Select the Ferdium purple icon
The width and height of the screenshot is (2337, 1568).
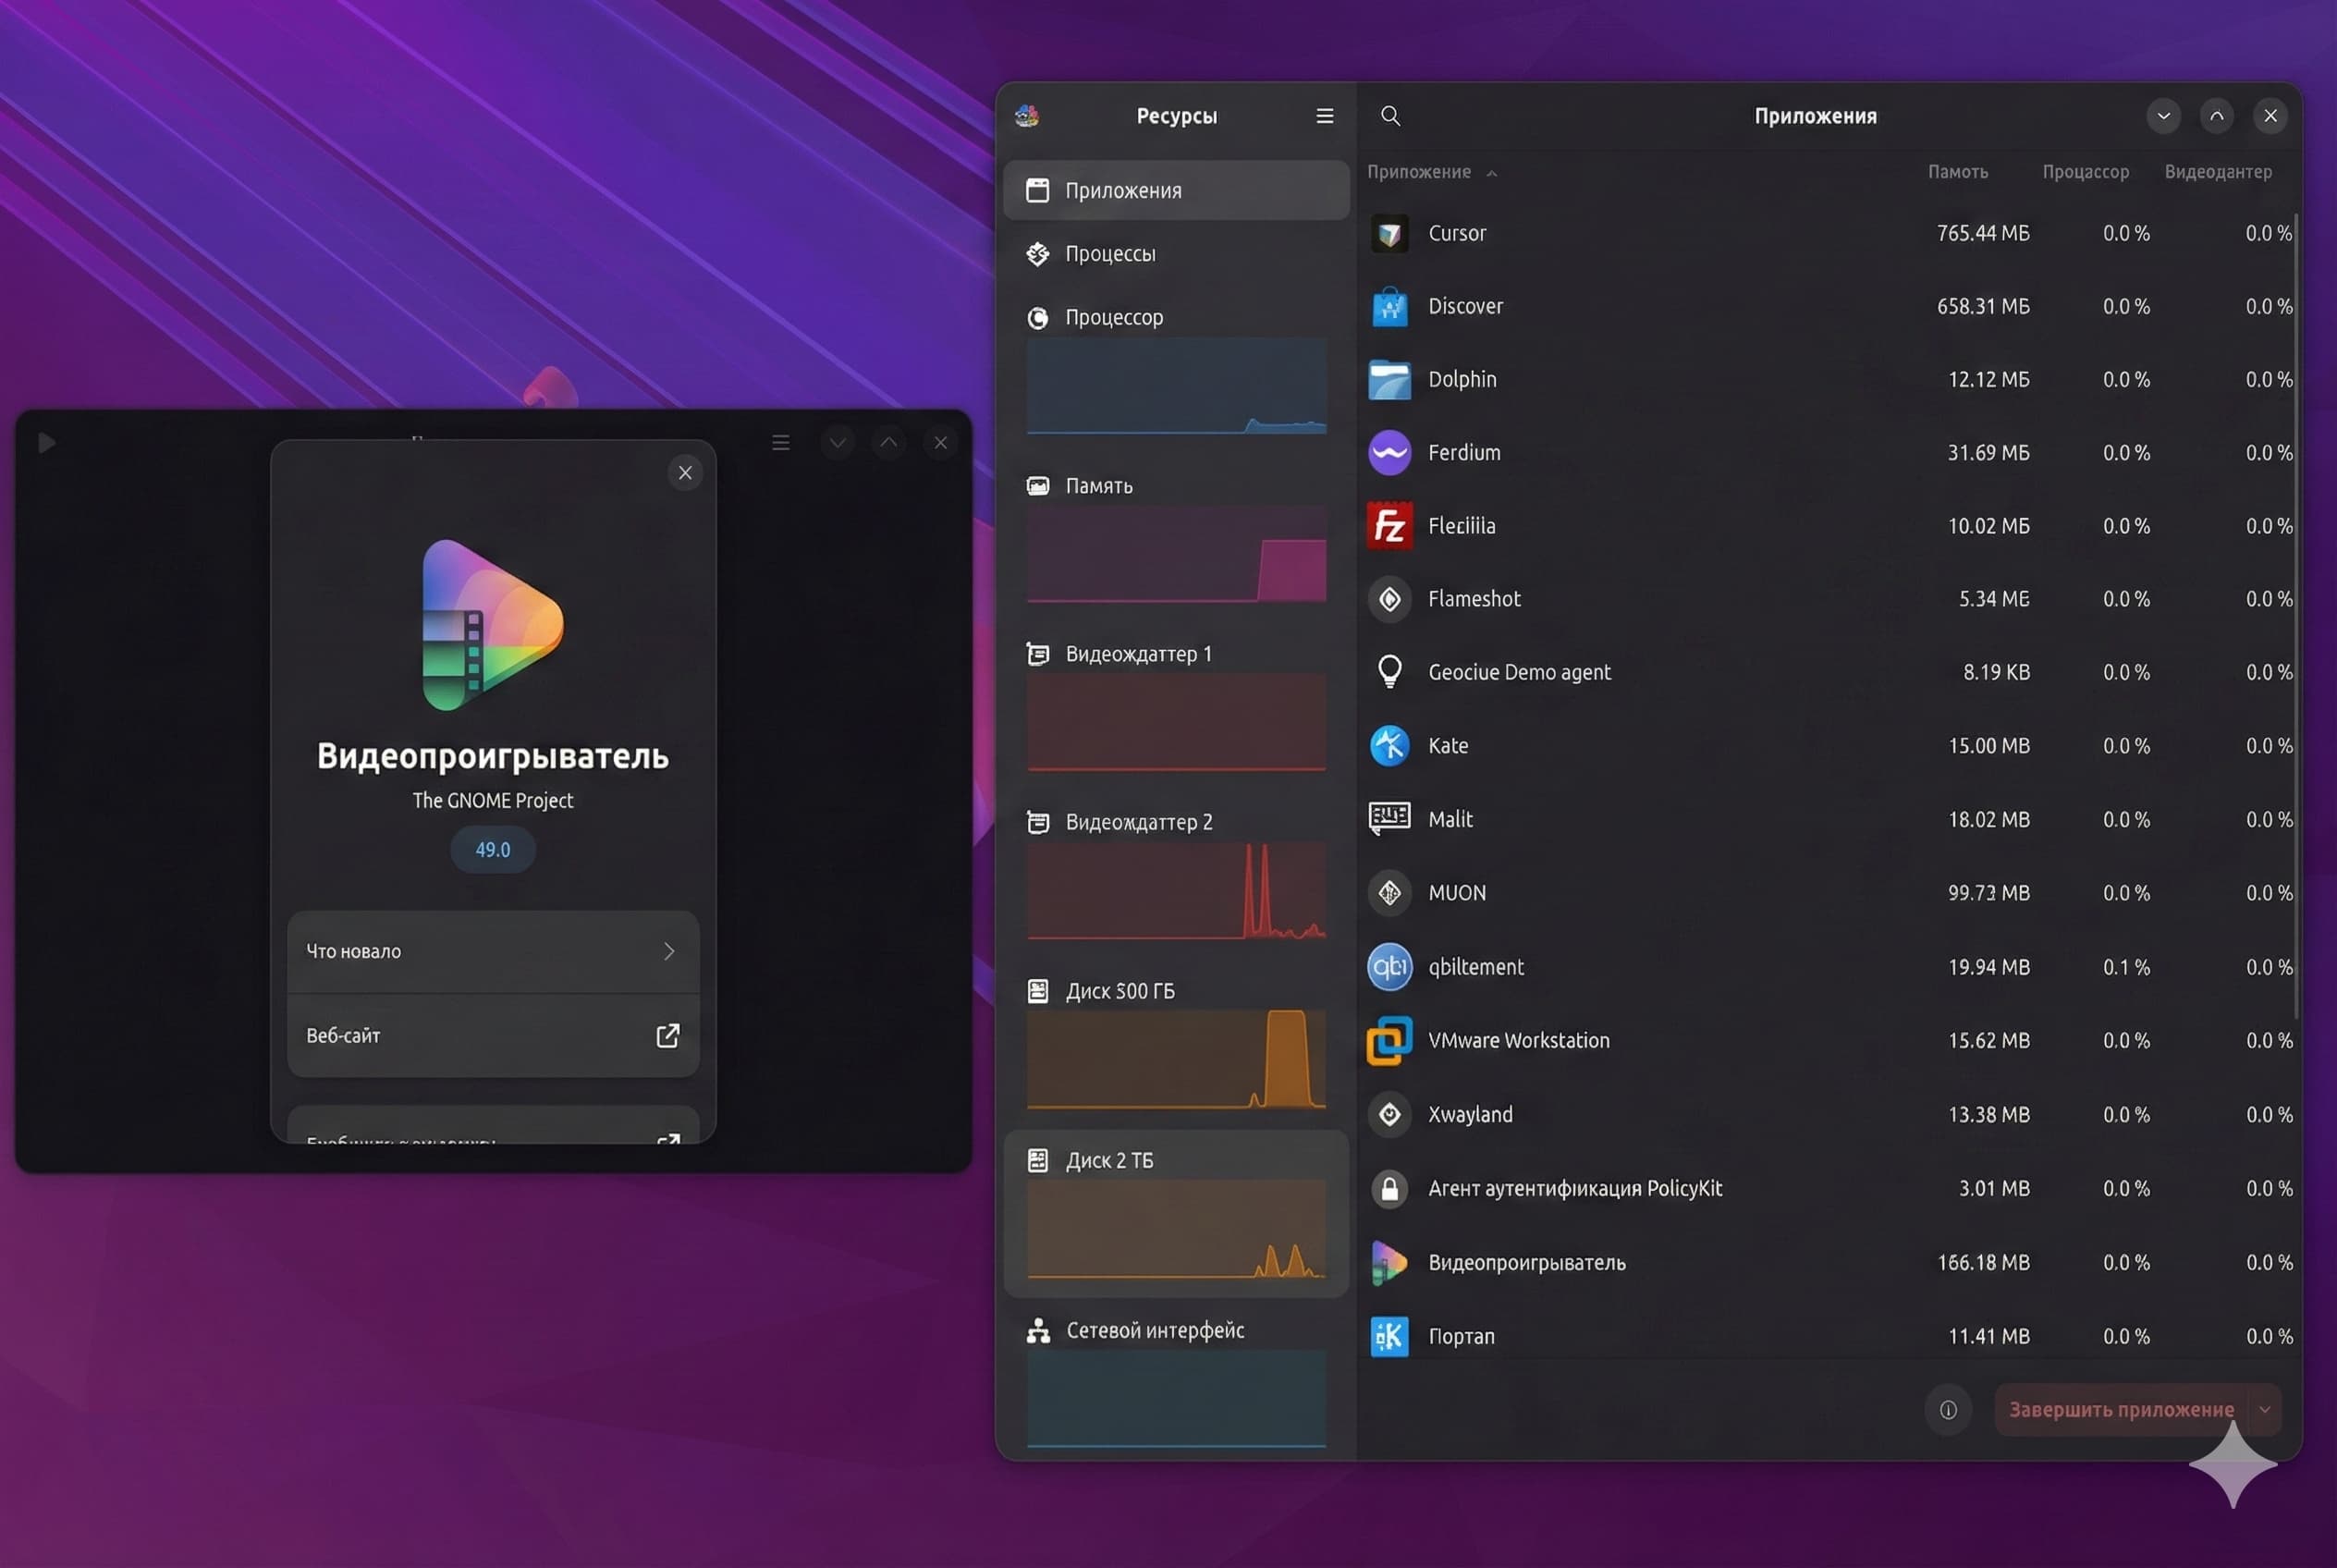coord(1389,453)
